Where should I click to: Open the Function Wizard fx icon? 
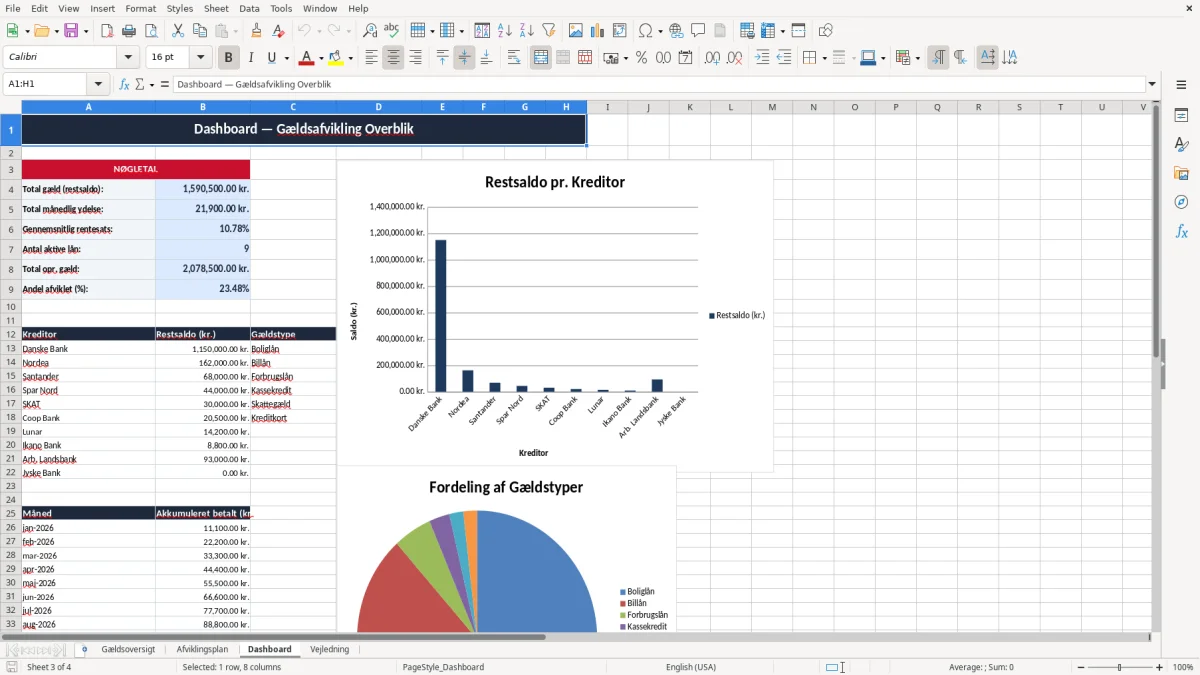(124, 84)
